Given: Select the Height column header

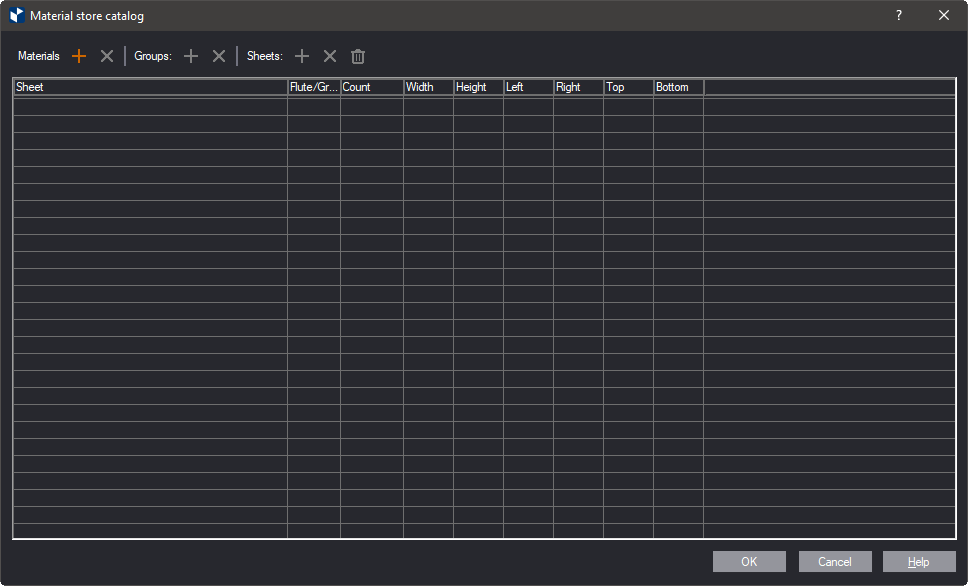Looking at the screenshot, I should pos(478,87).
